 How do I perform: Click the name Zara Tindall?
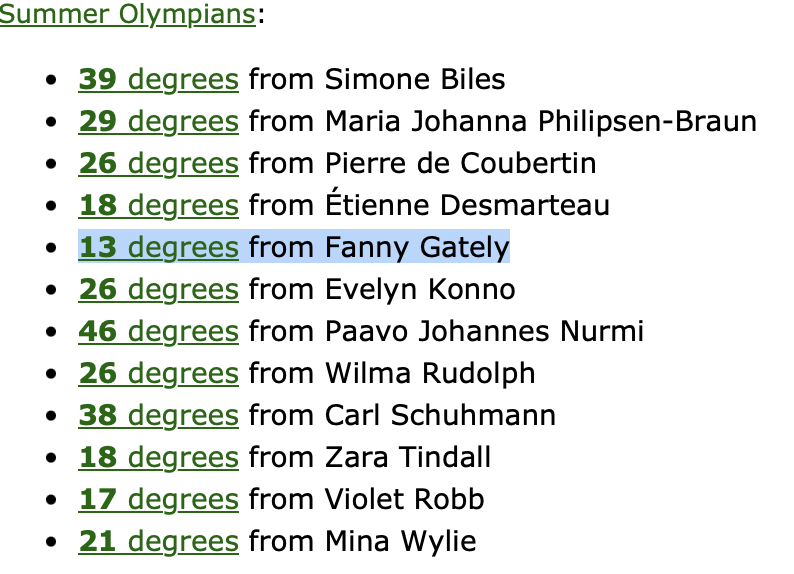pyautogui.click(x=408, y=458)
